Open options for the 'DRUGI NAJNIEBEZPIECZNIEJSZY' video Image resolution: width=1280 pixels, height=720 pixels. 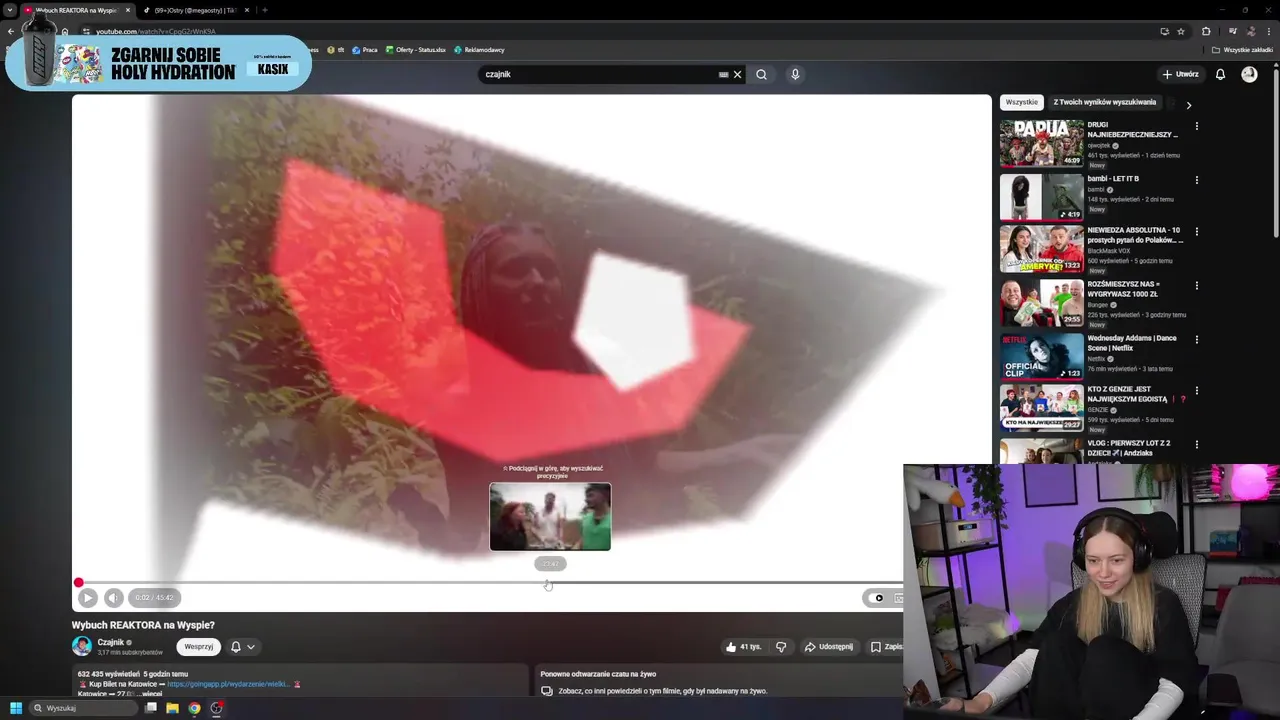coord(1196,126)
